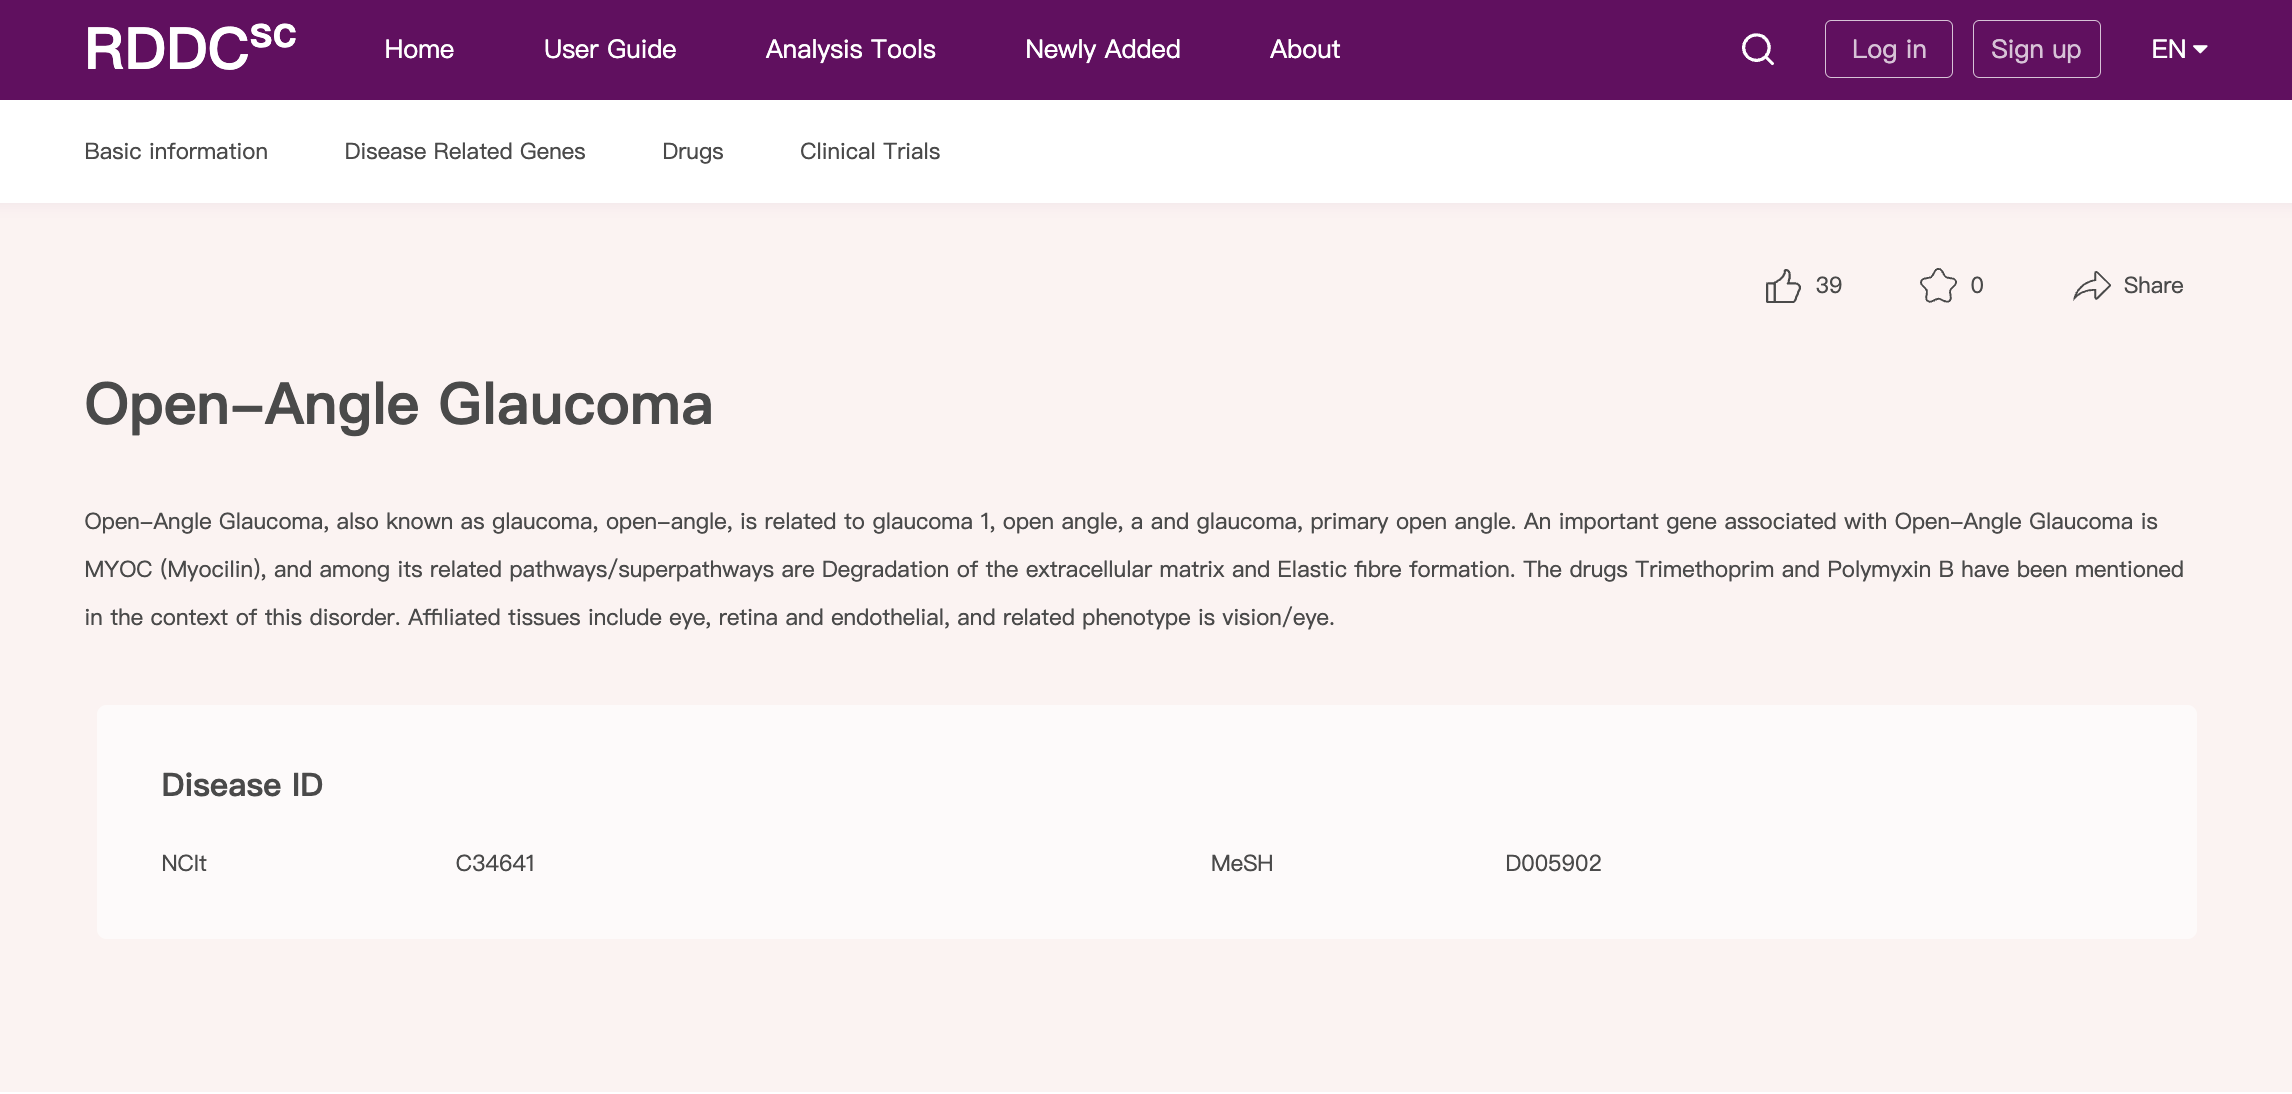
Task: Click the star favorite icon
Action: coord(1937,286)
